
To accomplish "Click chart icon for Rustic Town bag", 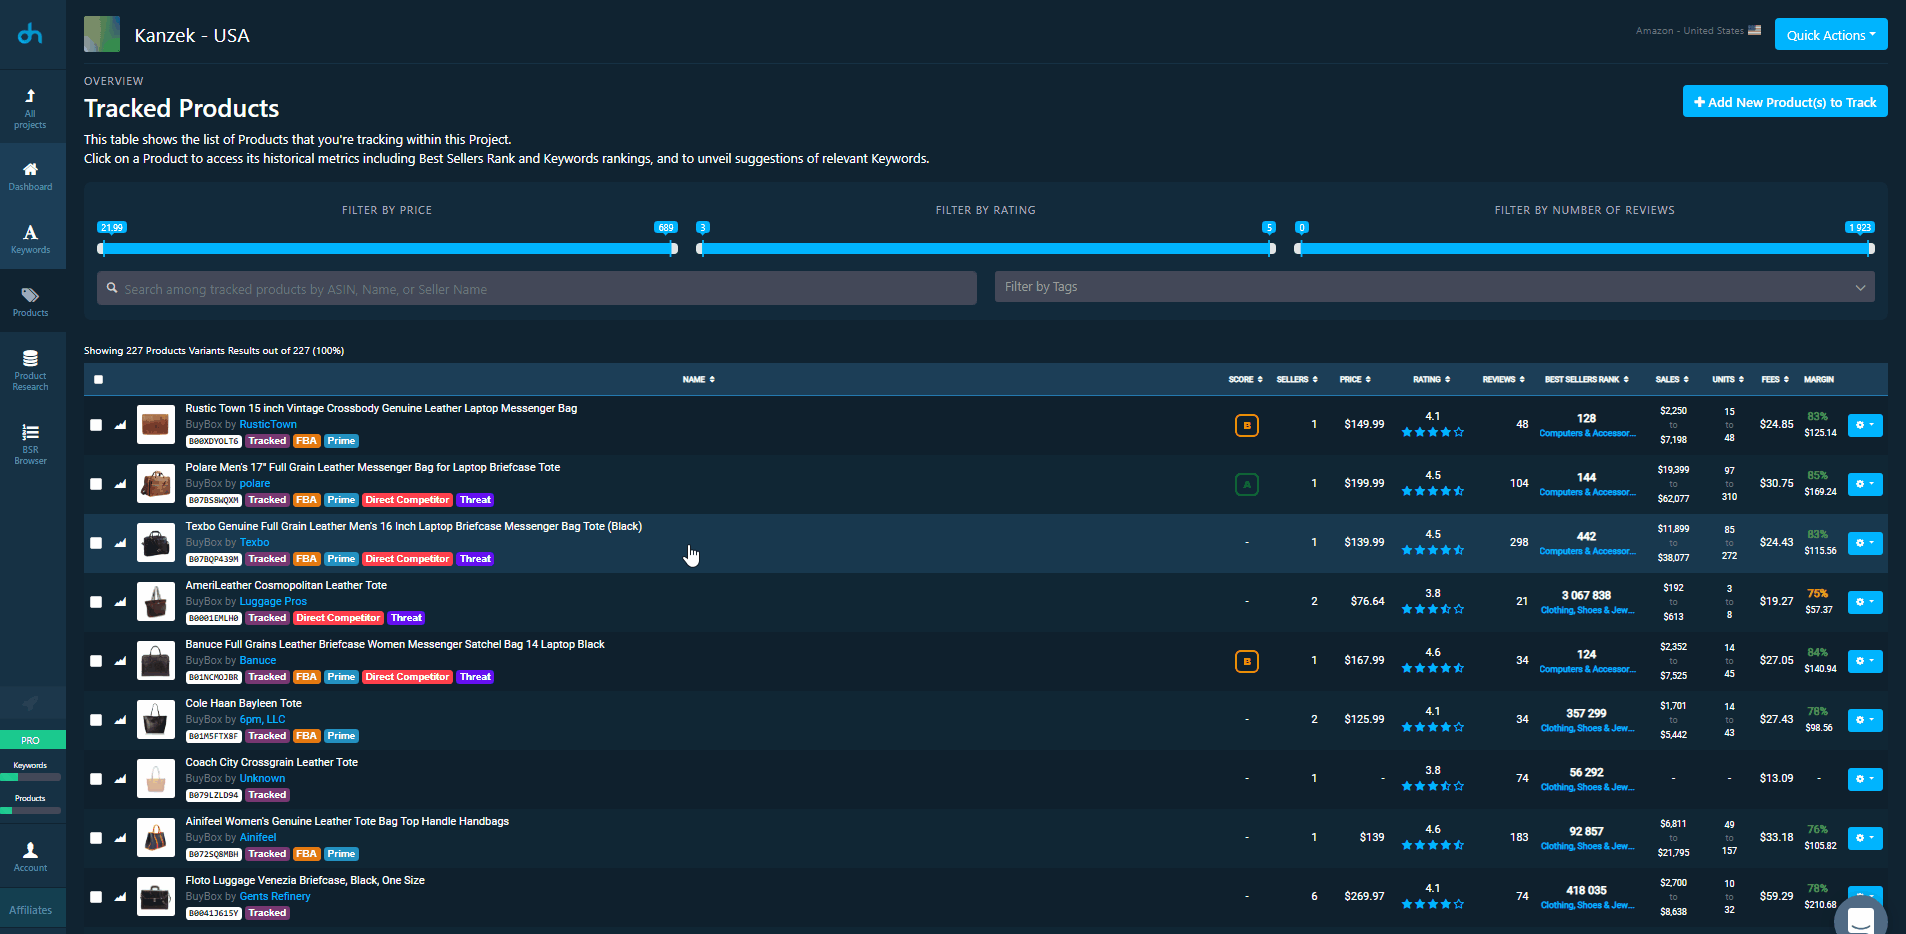I will pos(120,425).
